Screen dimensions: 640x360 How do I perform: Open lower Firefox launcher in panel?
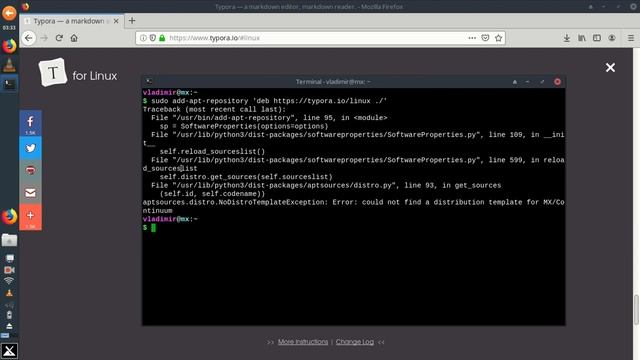pos(9,216)
